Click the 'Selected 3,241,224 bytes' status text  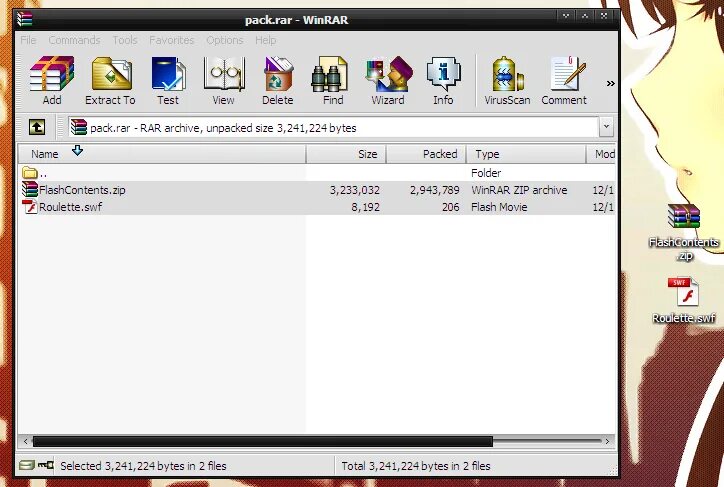click(x=143, y=466)
